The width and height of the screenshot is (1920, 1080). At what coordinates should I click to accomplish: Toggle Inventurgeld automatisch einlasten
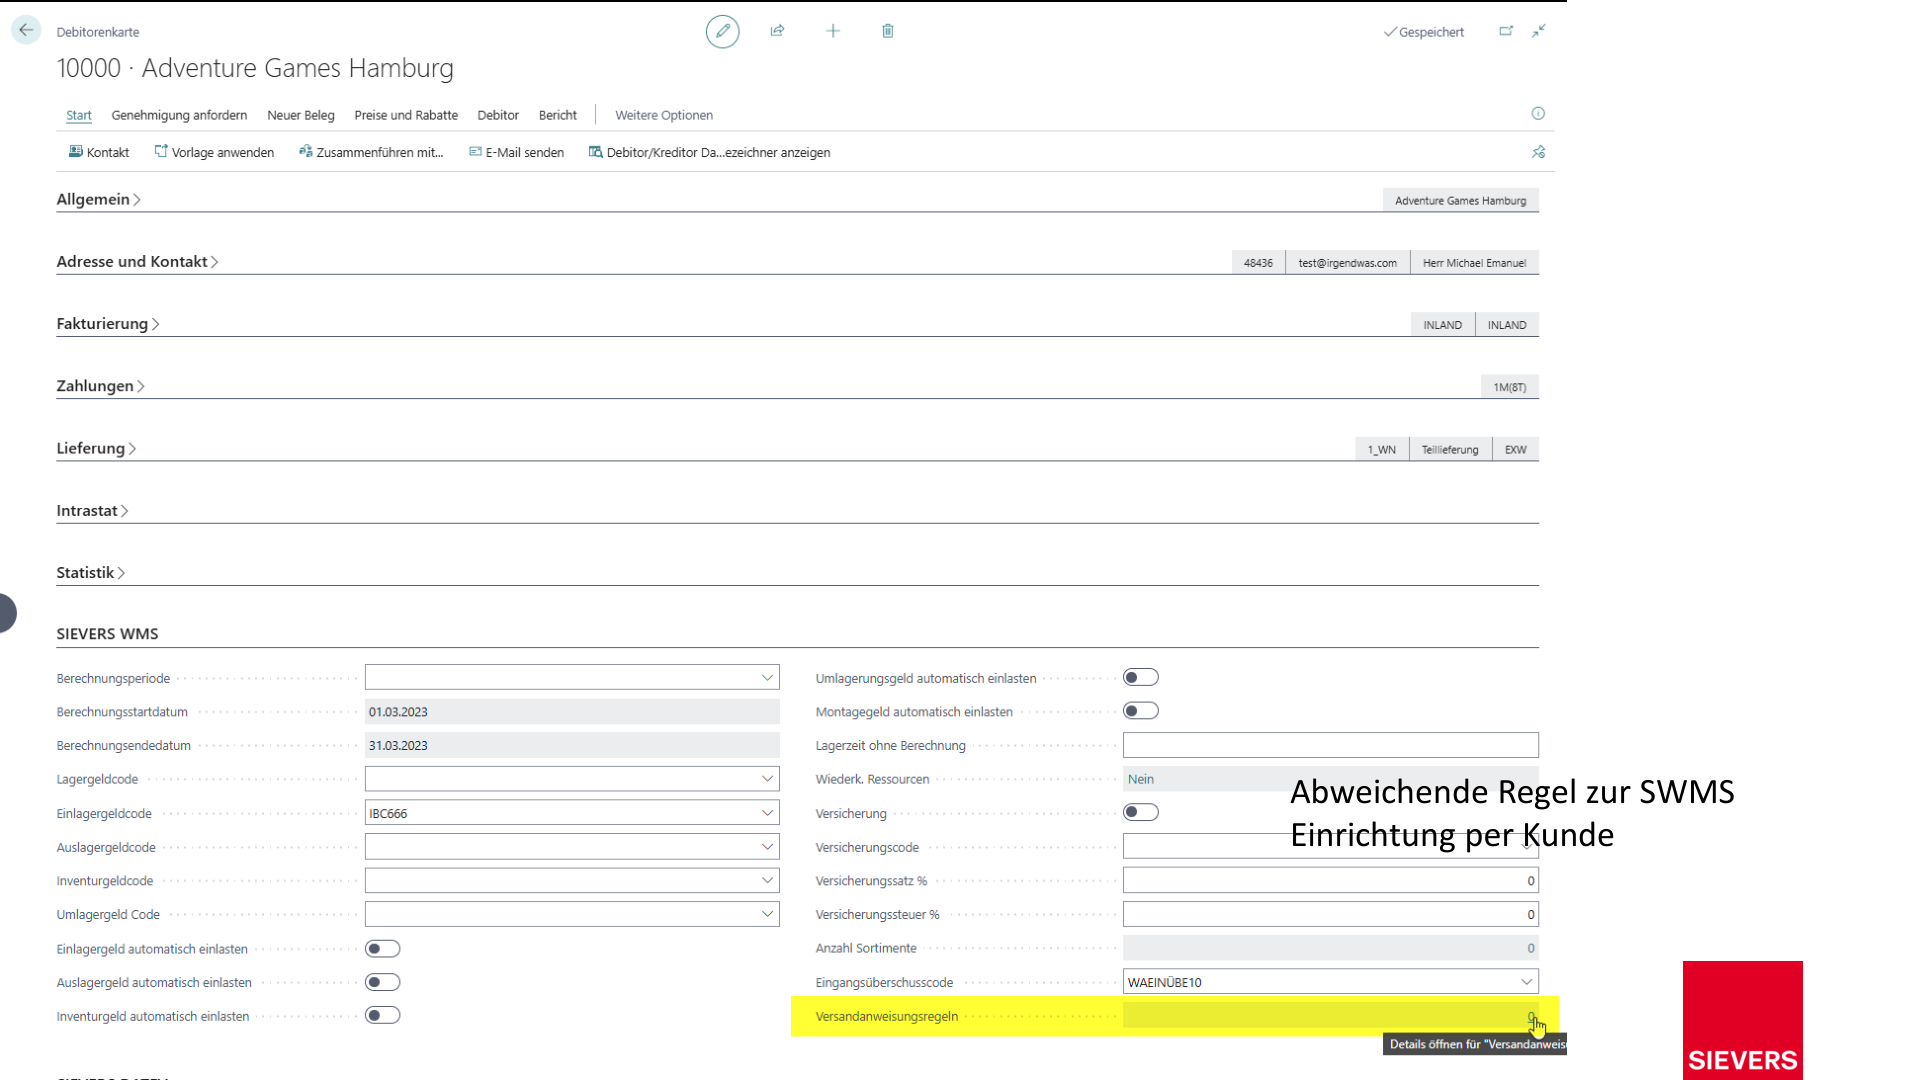[x=382, y=1016]
